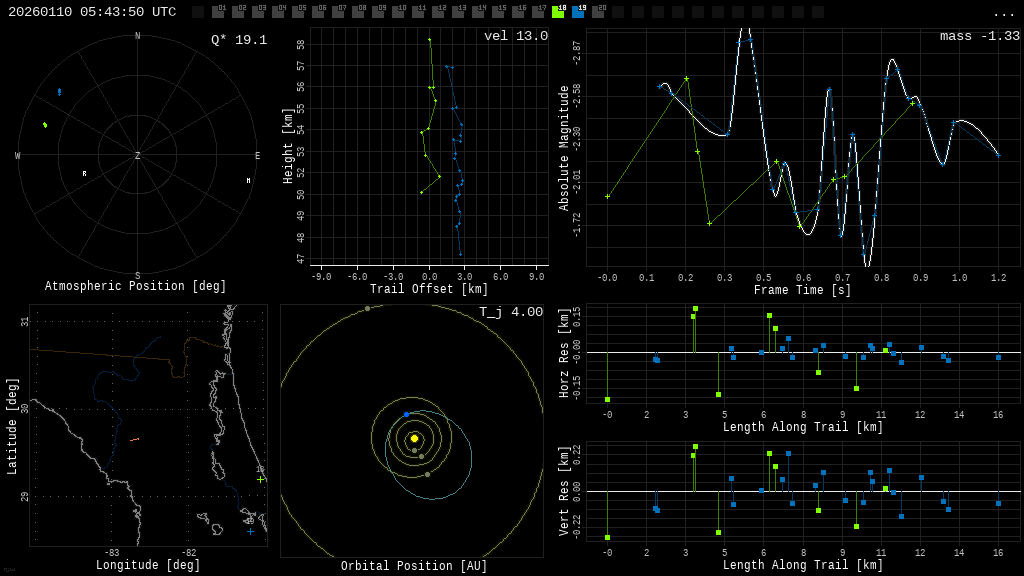This screenshot has height=576, width=1024.
Task: Click the blue marker in the polar sky plot
Action: [59, 92]
